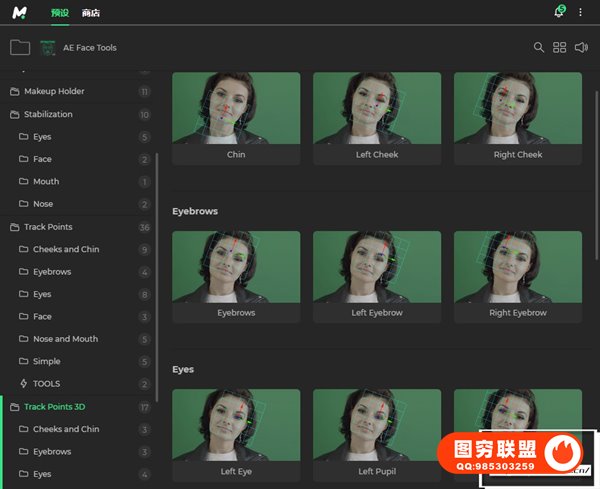Open the Nose and Mouth subfolder
This screenshot has width=600, height=489.
click(65, 339)
